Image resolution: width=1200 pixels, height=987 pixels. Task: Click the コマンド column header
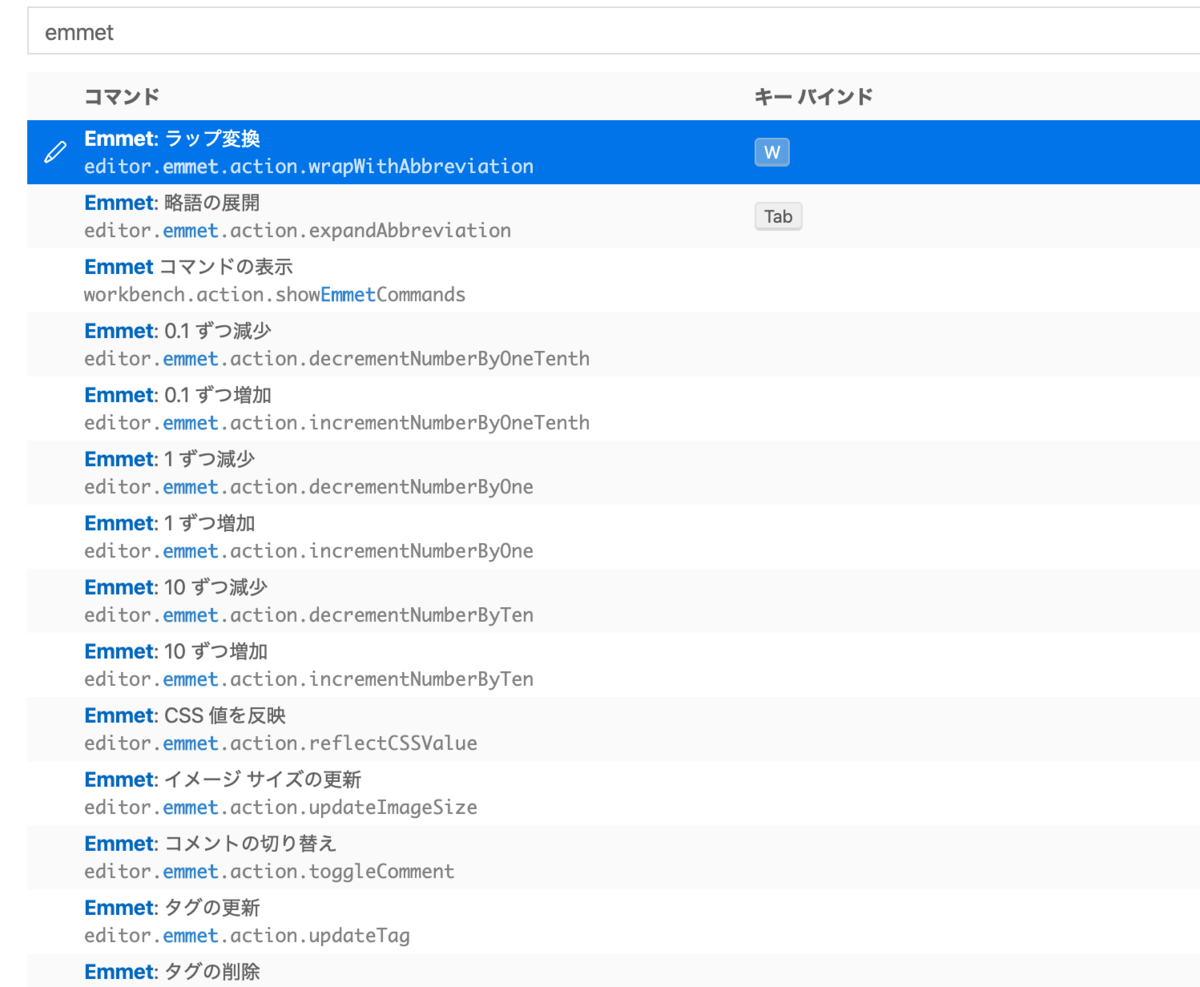[122, 96]
